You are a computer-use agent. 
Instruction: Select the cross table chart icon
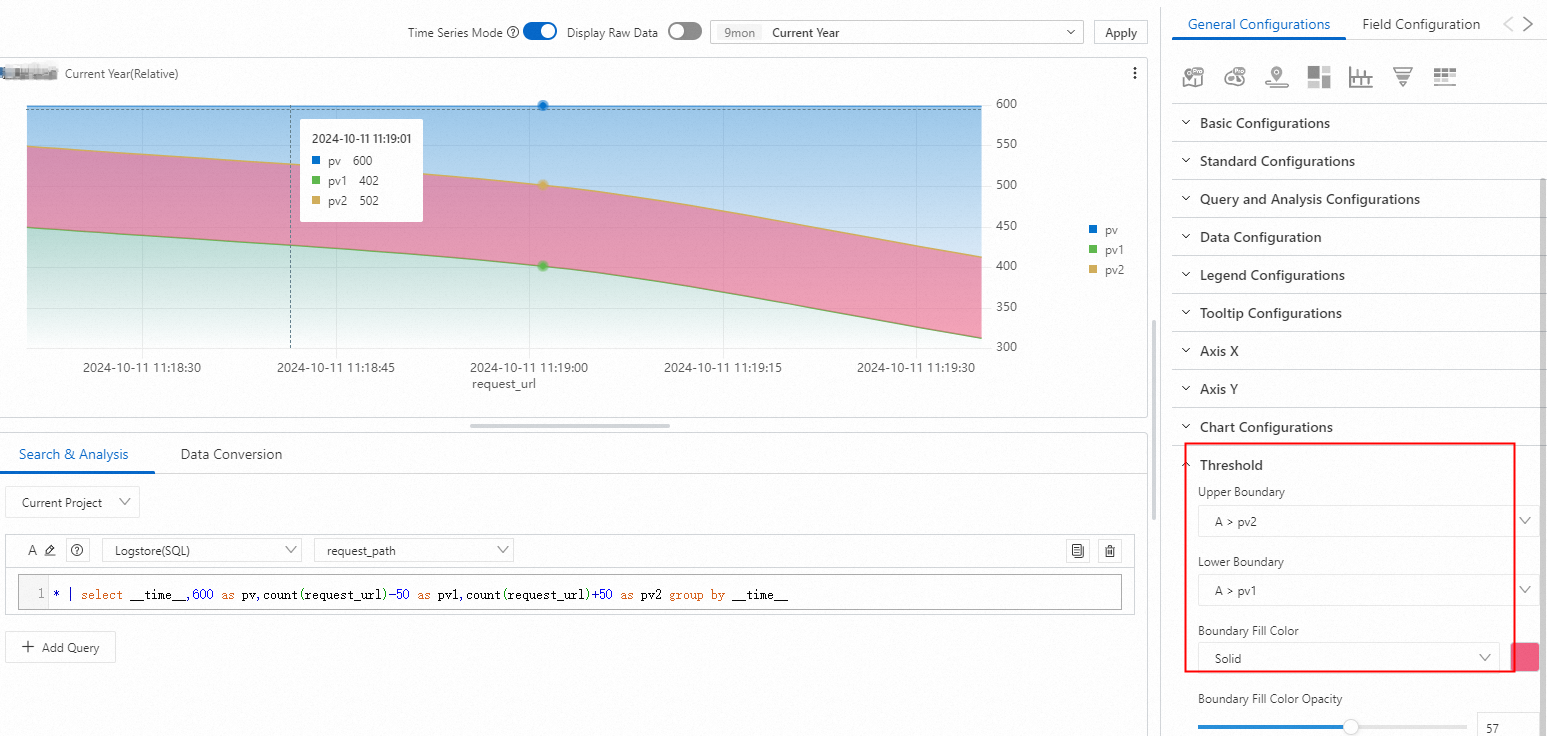click(1444, 77)
